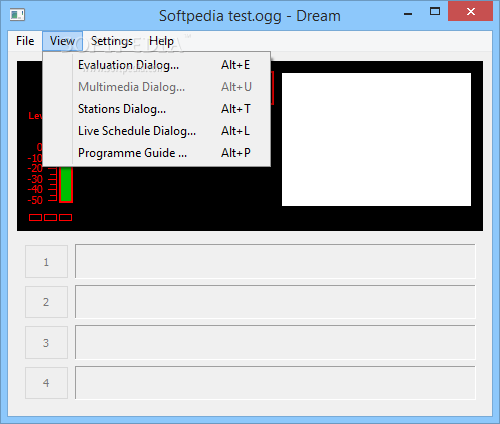
Task: Open Live Schedule Dialog... entry
Action: click(157, 131)
